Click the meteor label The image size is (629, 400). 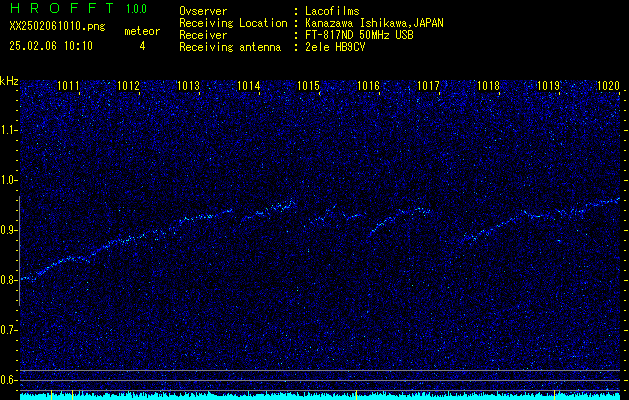point(142,31)
